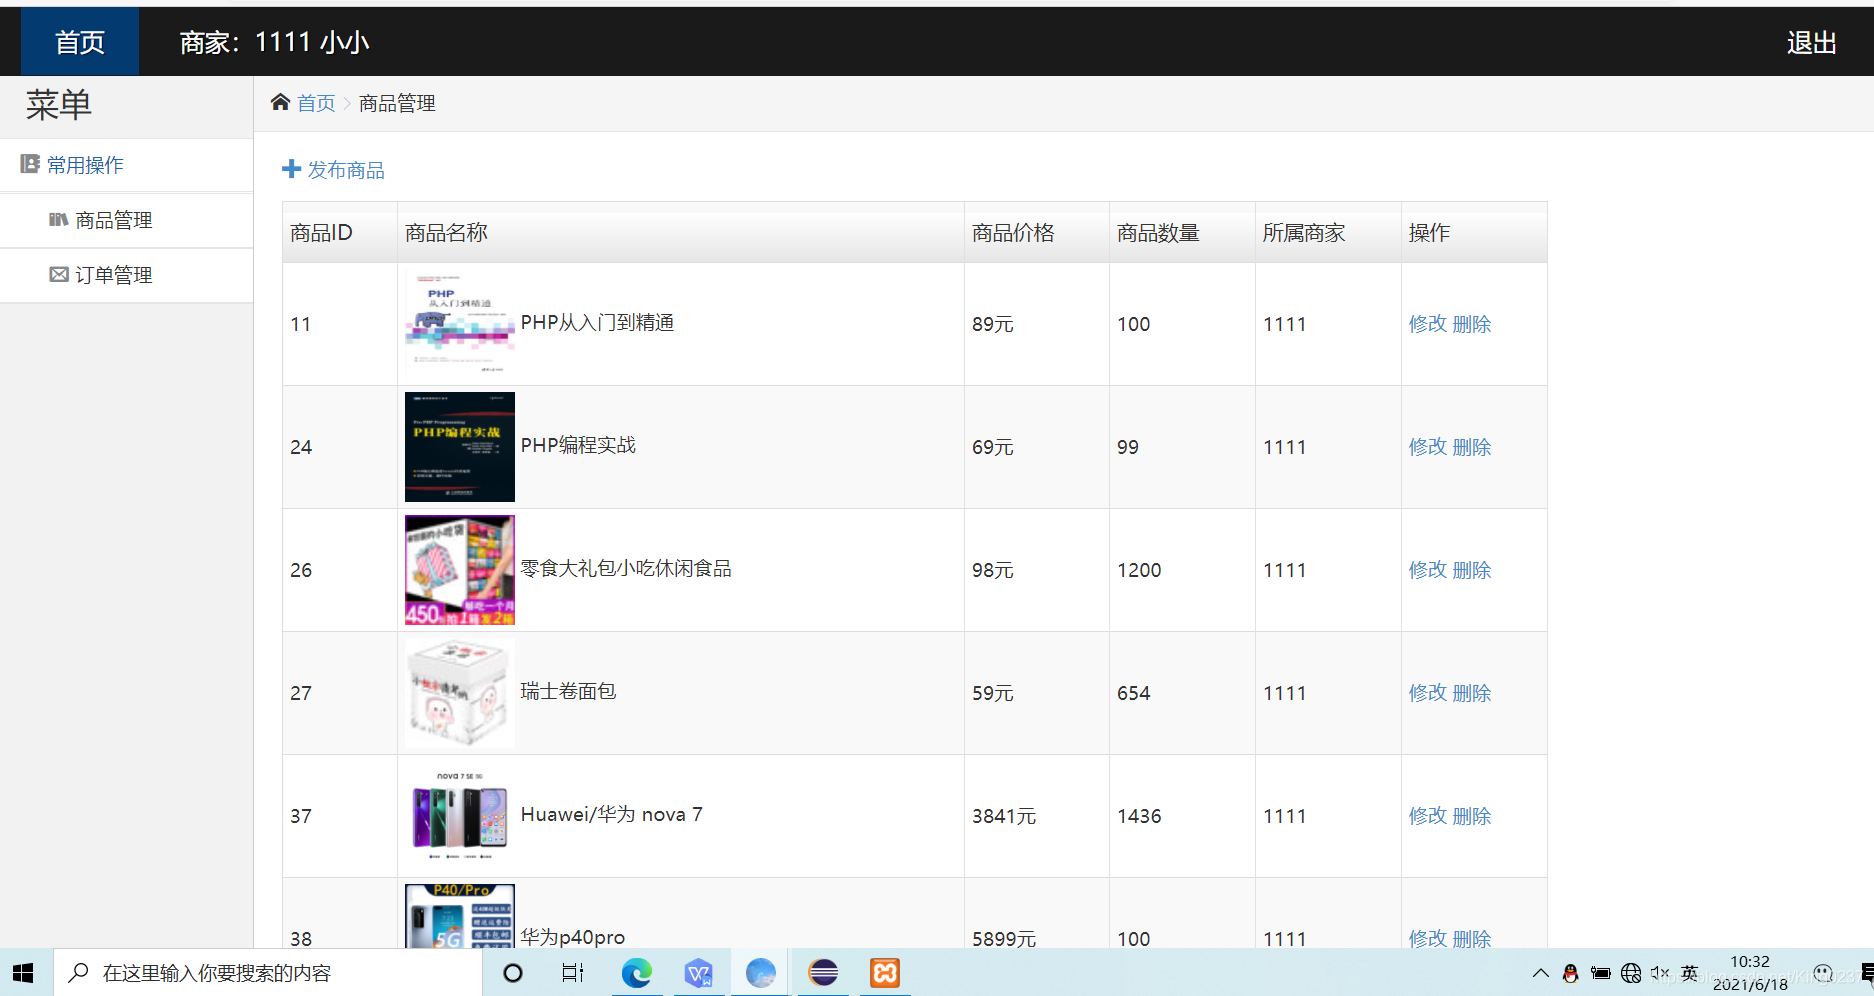Open XAMPP from taskbar
1874x996 pixels.
(x=885, y=973)
